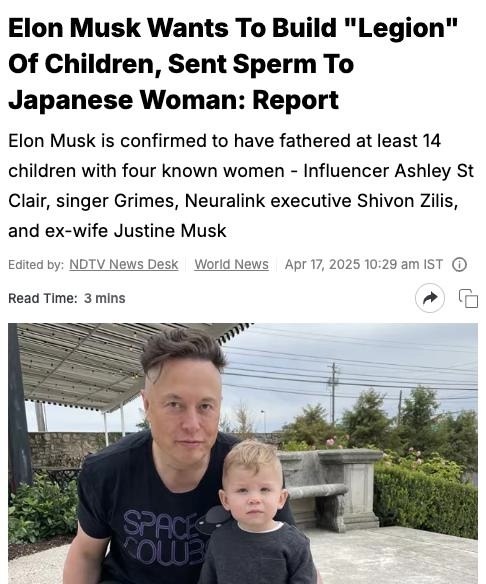Go to the World News section link
The image size is (486, 584).
(231, 264)
